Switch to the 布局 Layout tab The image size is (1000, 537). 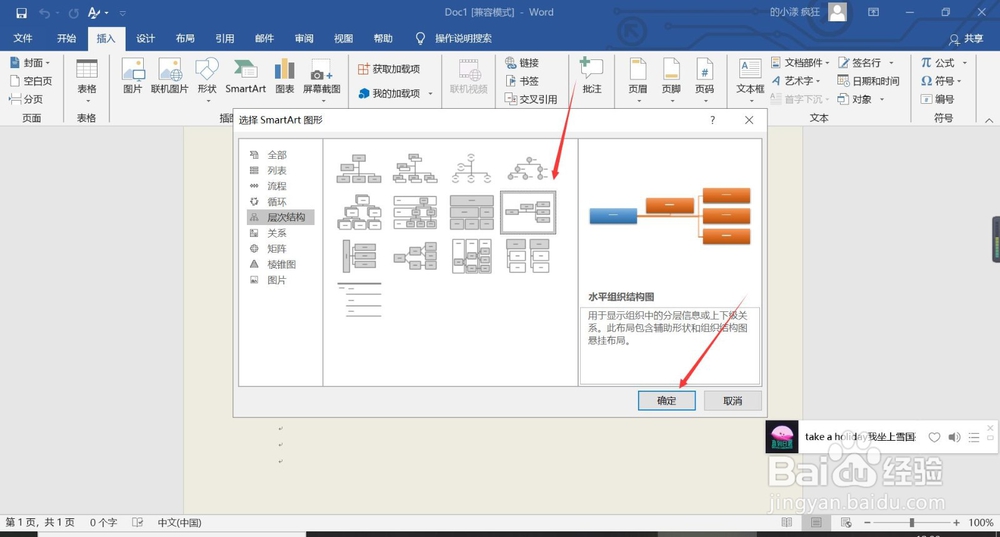pos(185,38)
